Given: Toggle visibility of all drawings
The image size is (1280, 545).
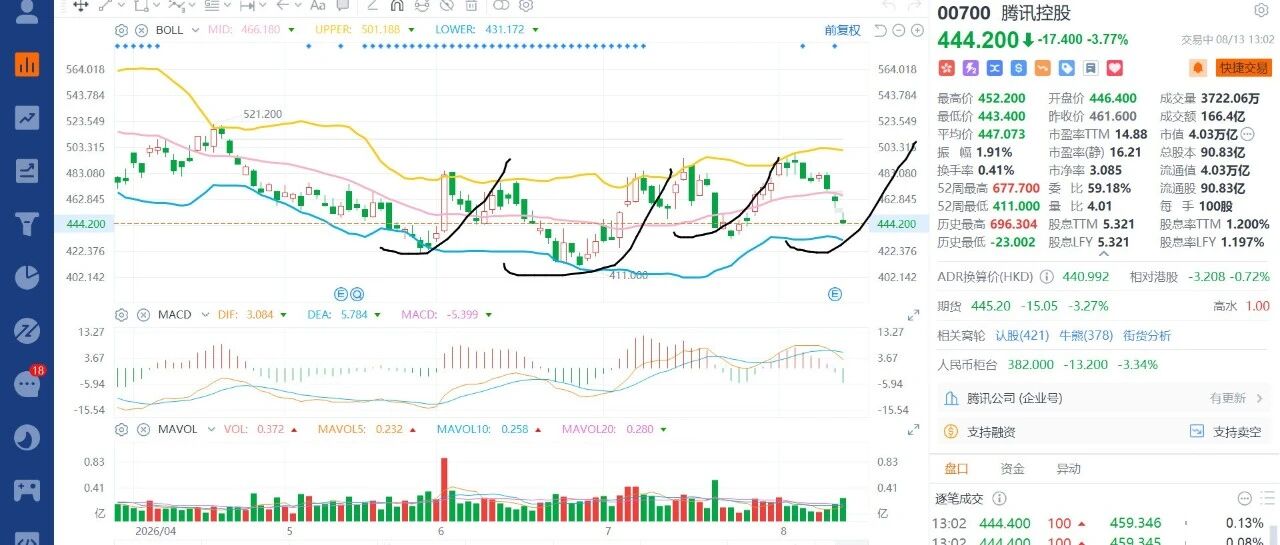Looking at the screenshot, I should pyautogui.click(x=447, y=6).
